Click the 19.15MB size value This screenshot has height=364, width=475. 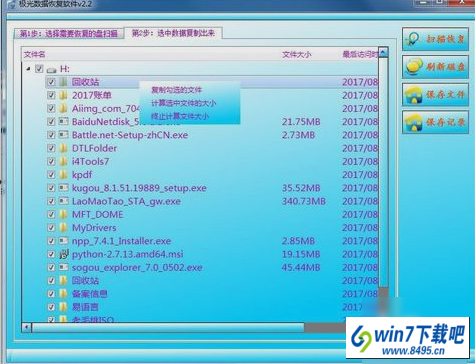[x=301, y=254]
